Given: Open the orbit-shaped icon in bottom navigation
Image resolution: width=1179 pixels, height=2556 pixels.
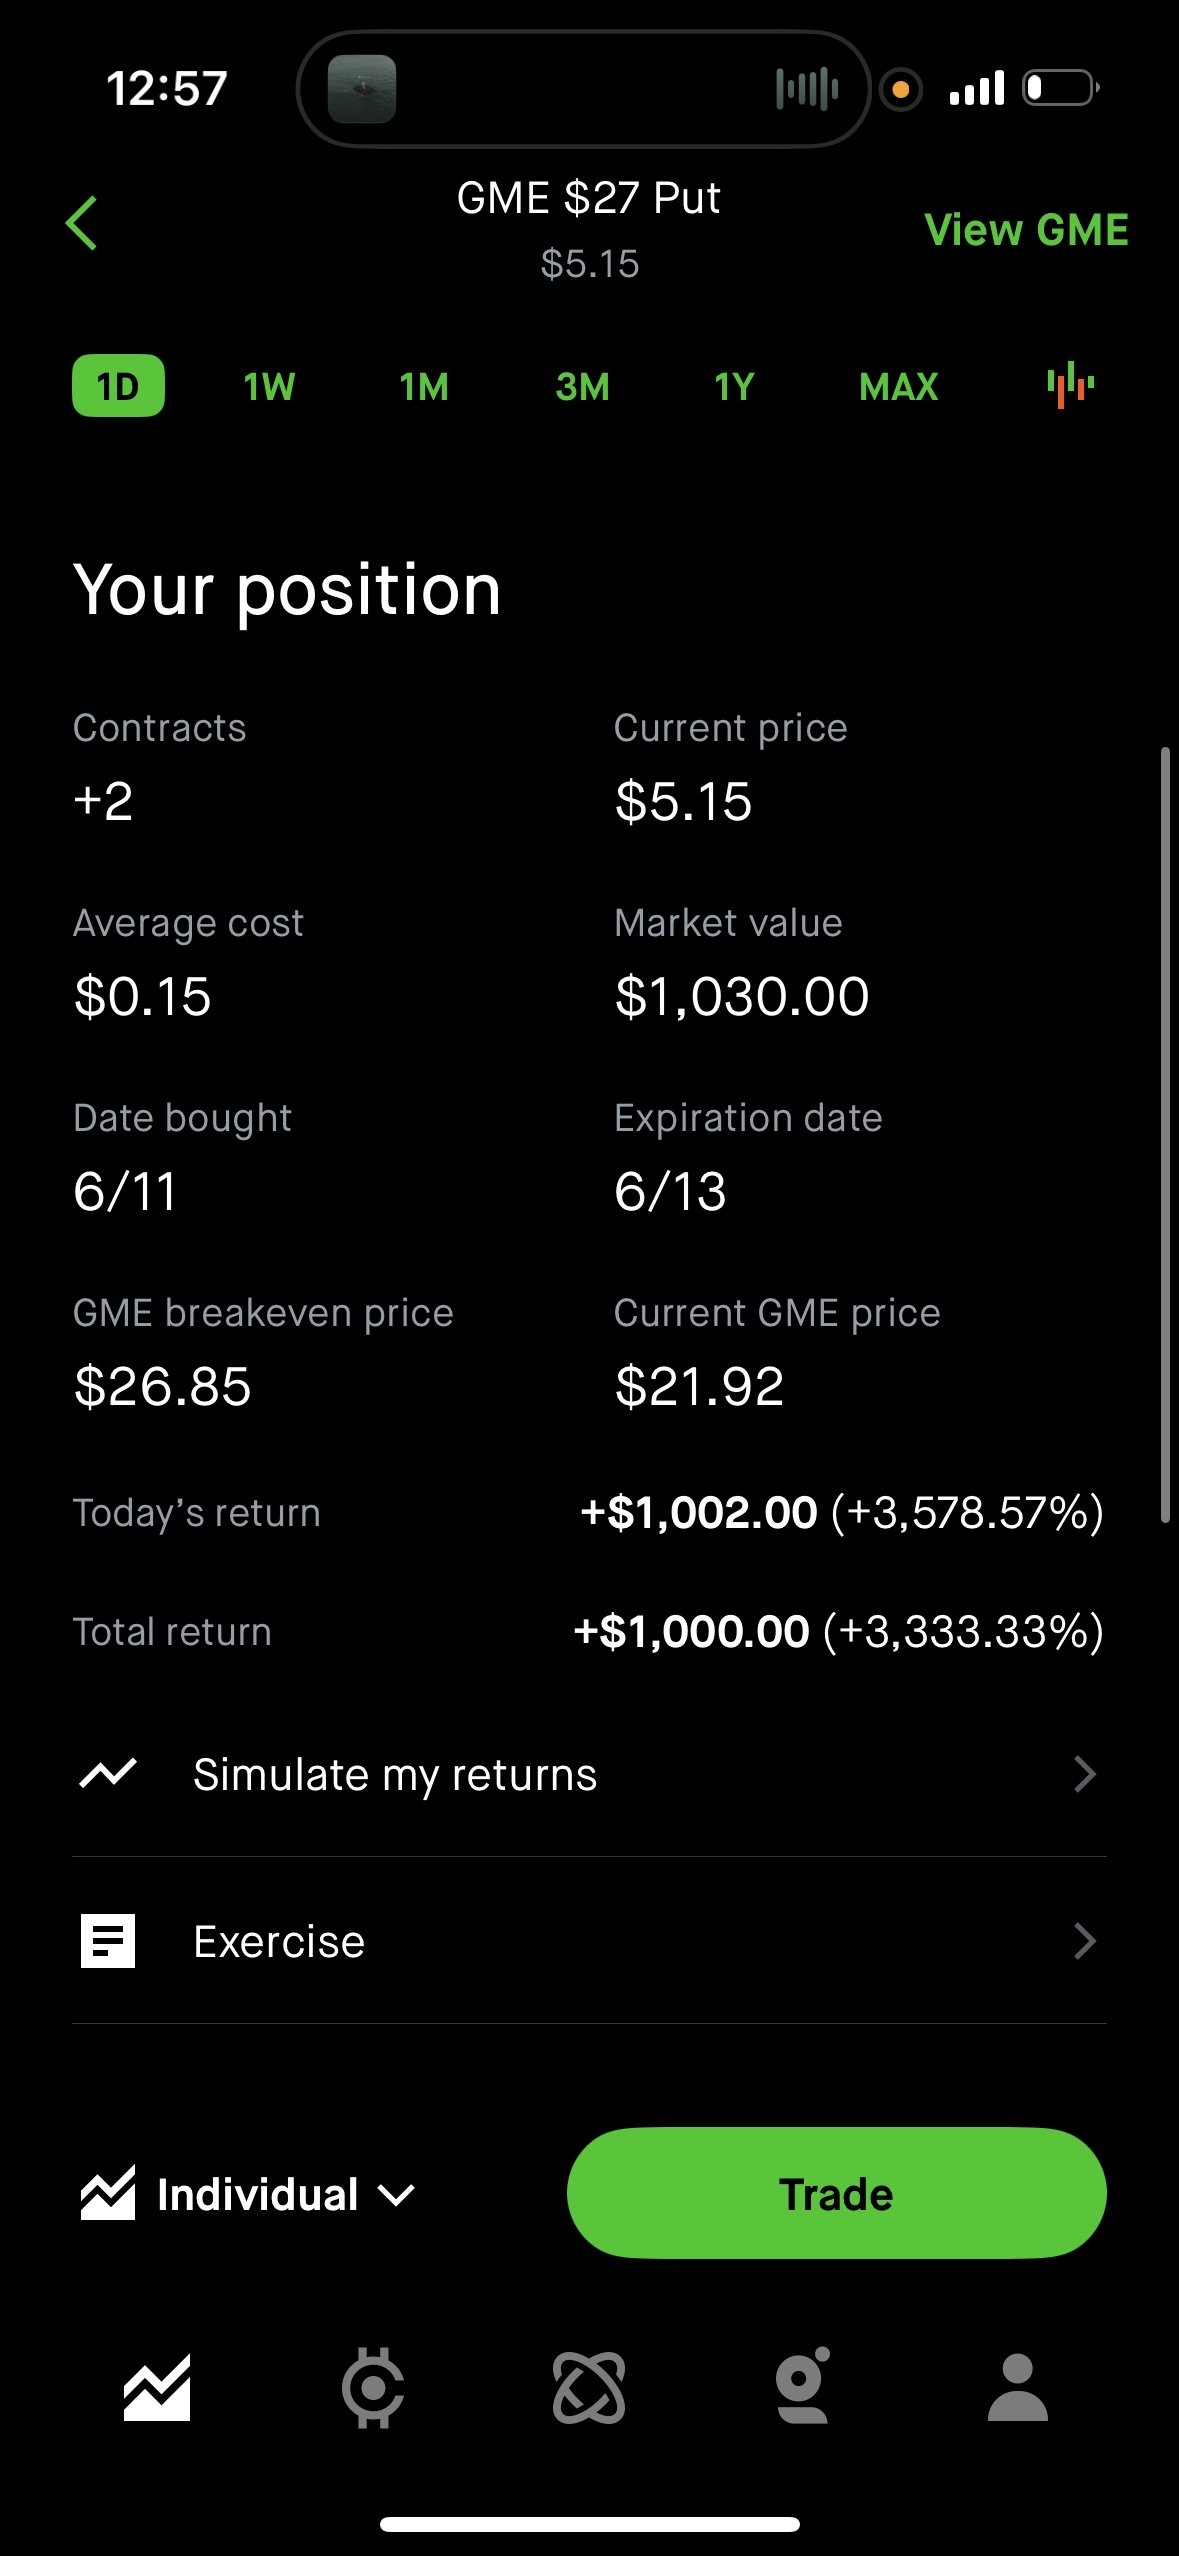Looking at the screenshot, I should 589,2388.
